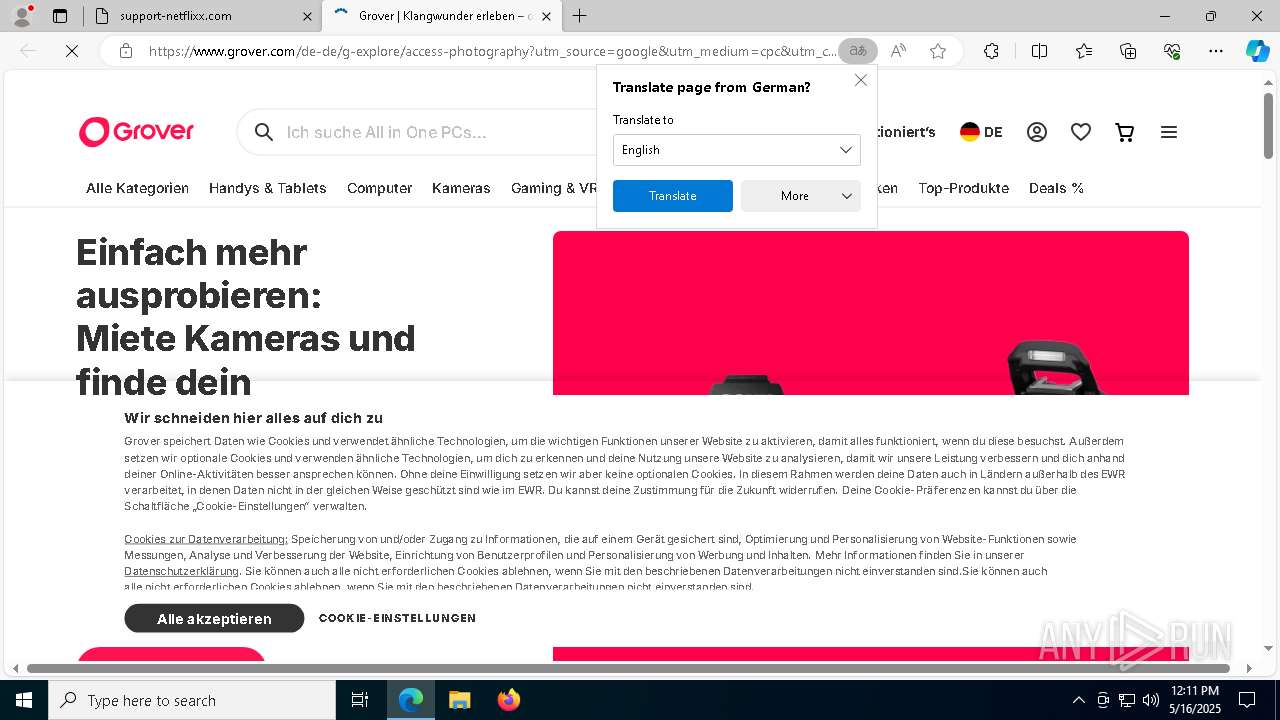Expand the Translate to English dropdown

(737, 150)
